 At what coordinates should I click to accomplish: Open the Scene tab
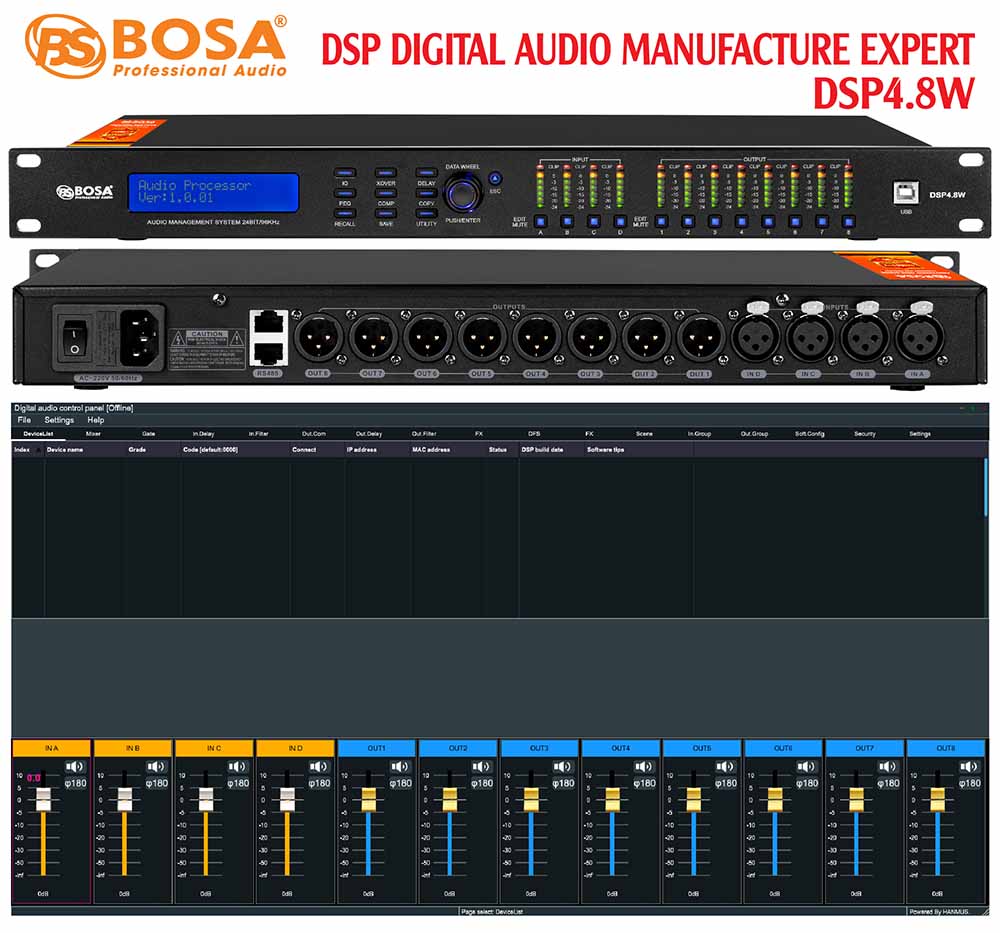click(644, 434)
